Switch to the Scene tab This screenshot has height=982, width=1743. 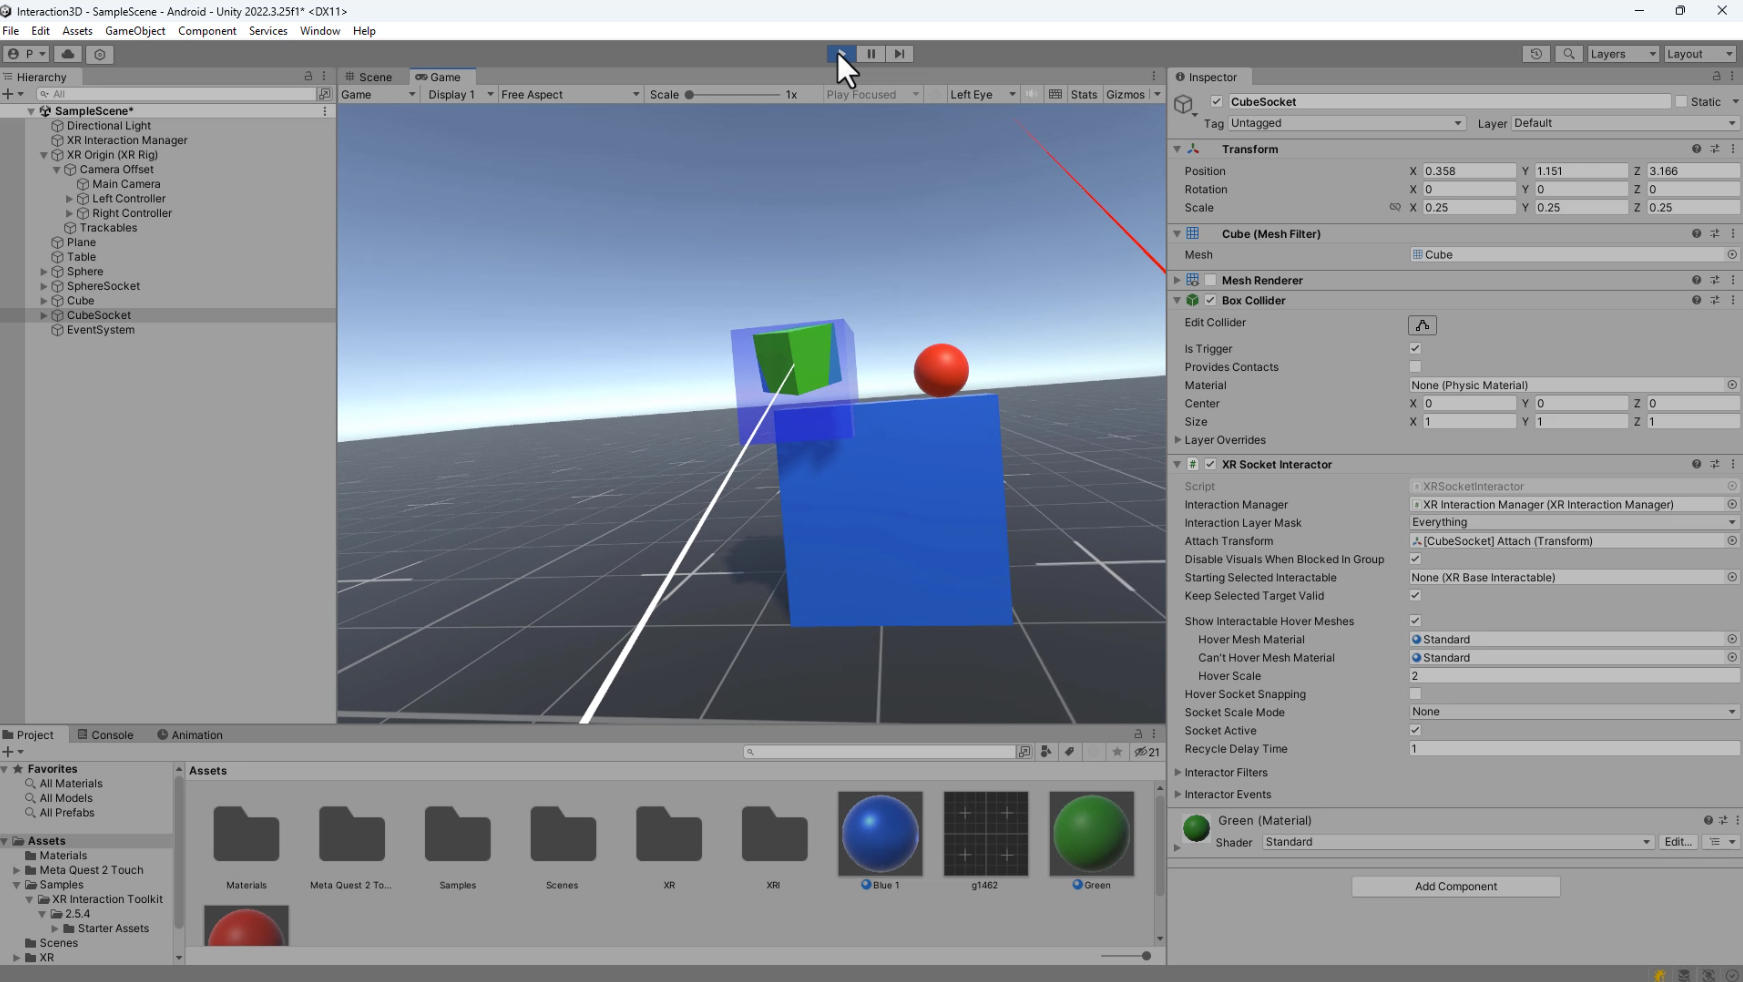371,76
